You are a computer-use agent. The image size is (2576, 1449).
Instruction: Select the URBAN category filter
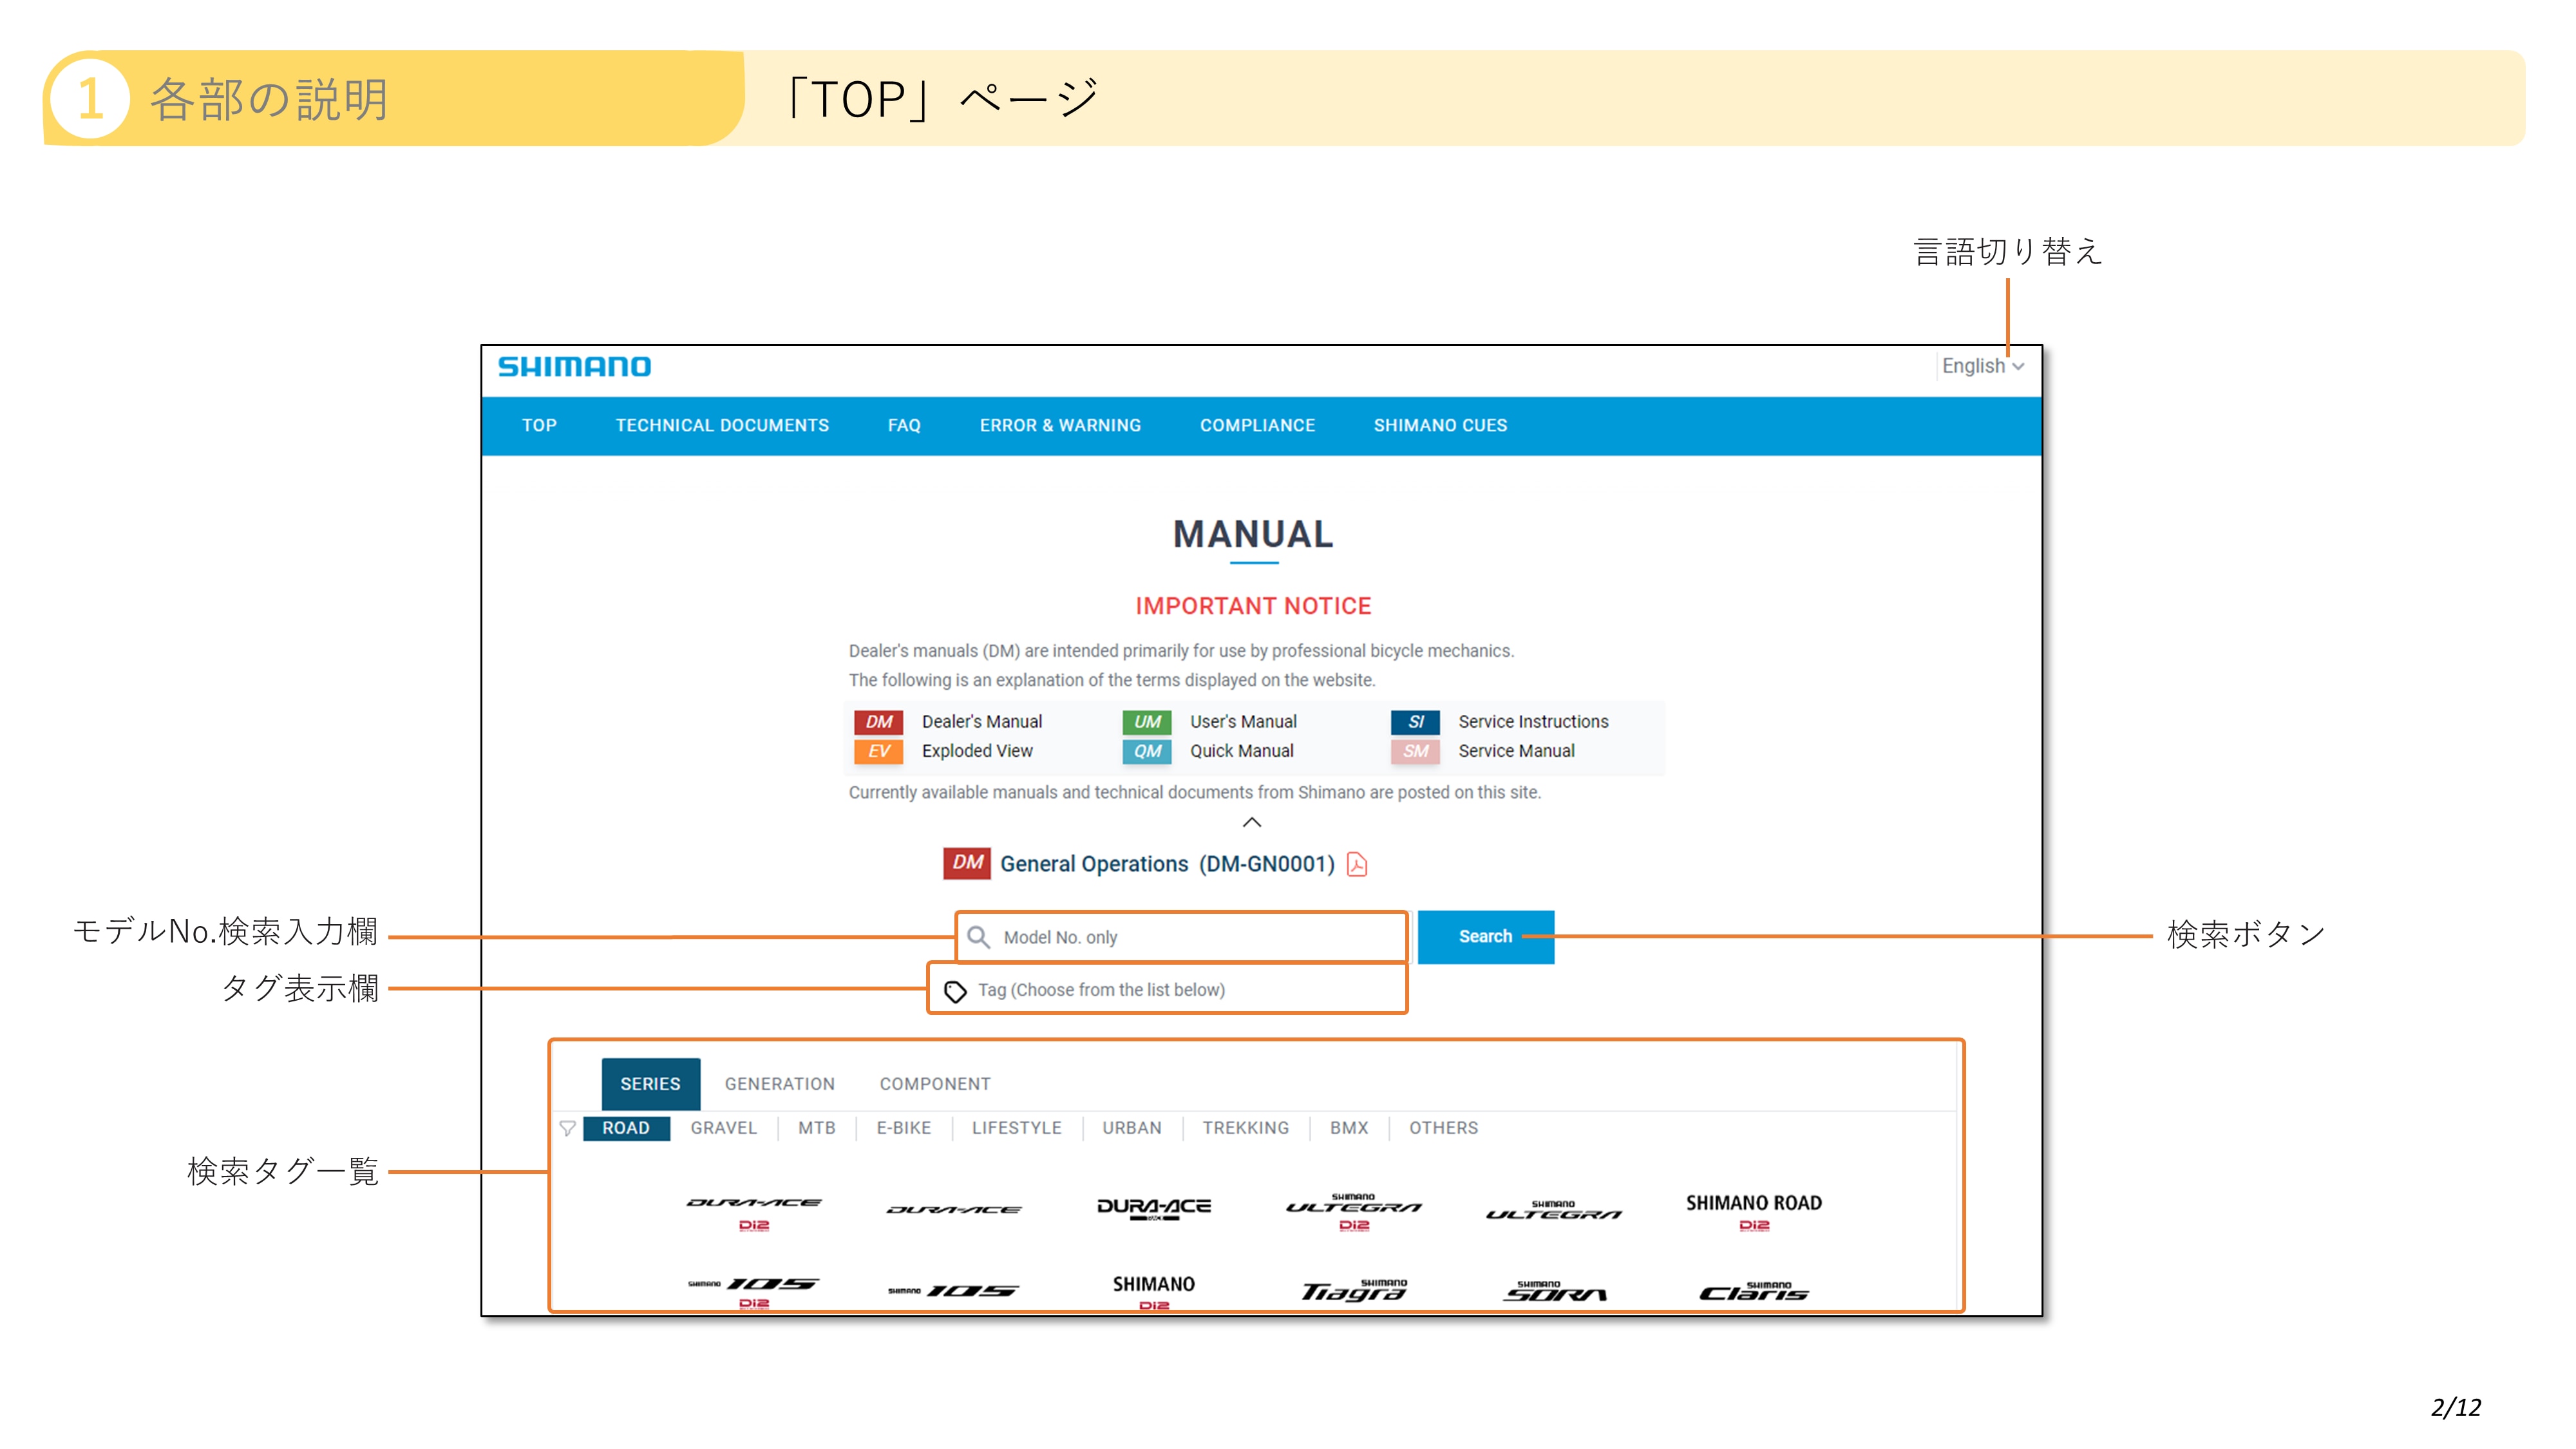coord(1131,1128)
